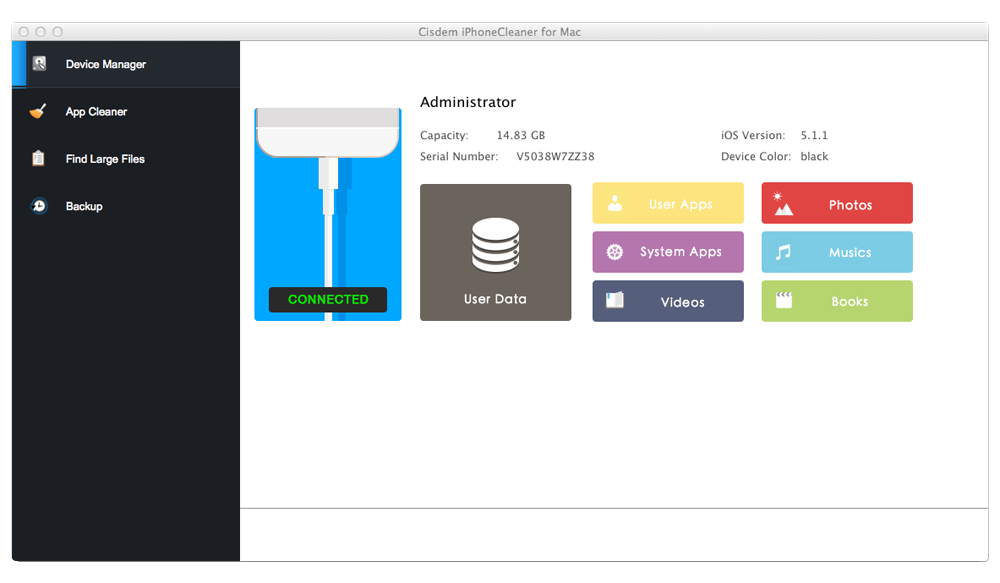Click the gear icon on System Apps tile

pyautogui.click(x=615, y=252)
